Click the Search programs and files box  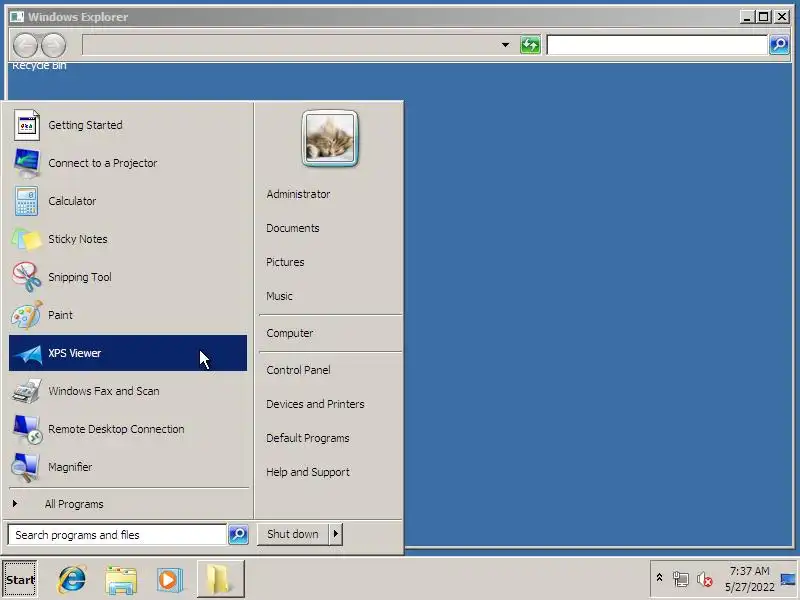pos(117,535)
